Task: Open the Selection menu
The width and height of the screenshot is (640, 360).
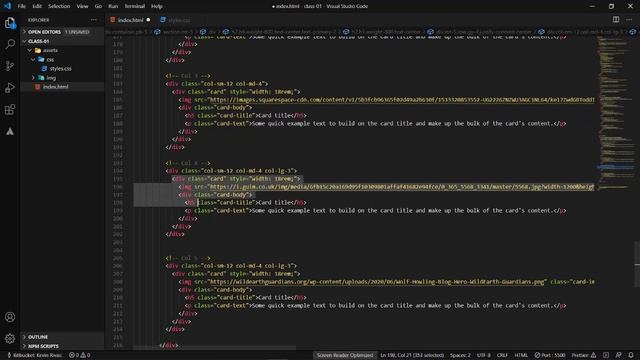Action: click(x=59, y=6)
